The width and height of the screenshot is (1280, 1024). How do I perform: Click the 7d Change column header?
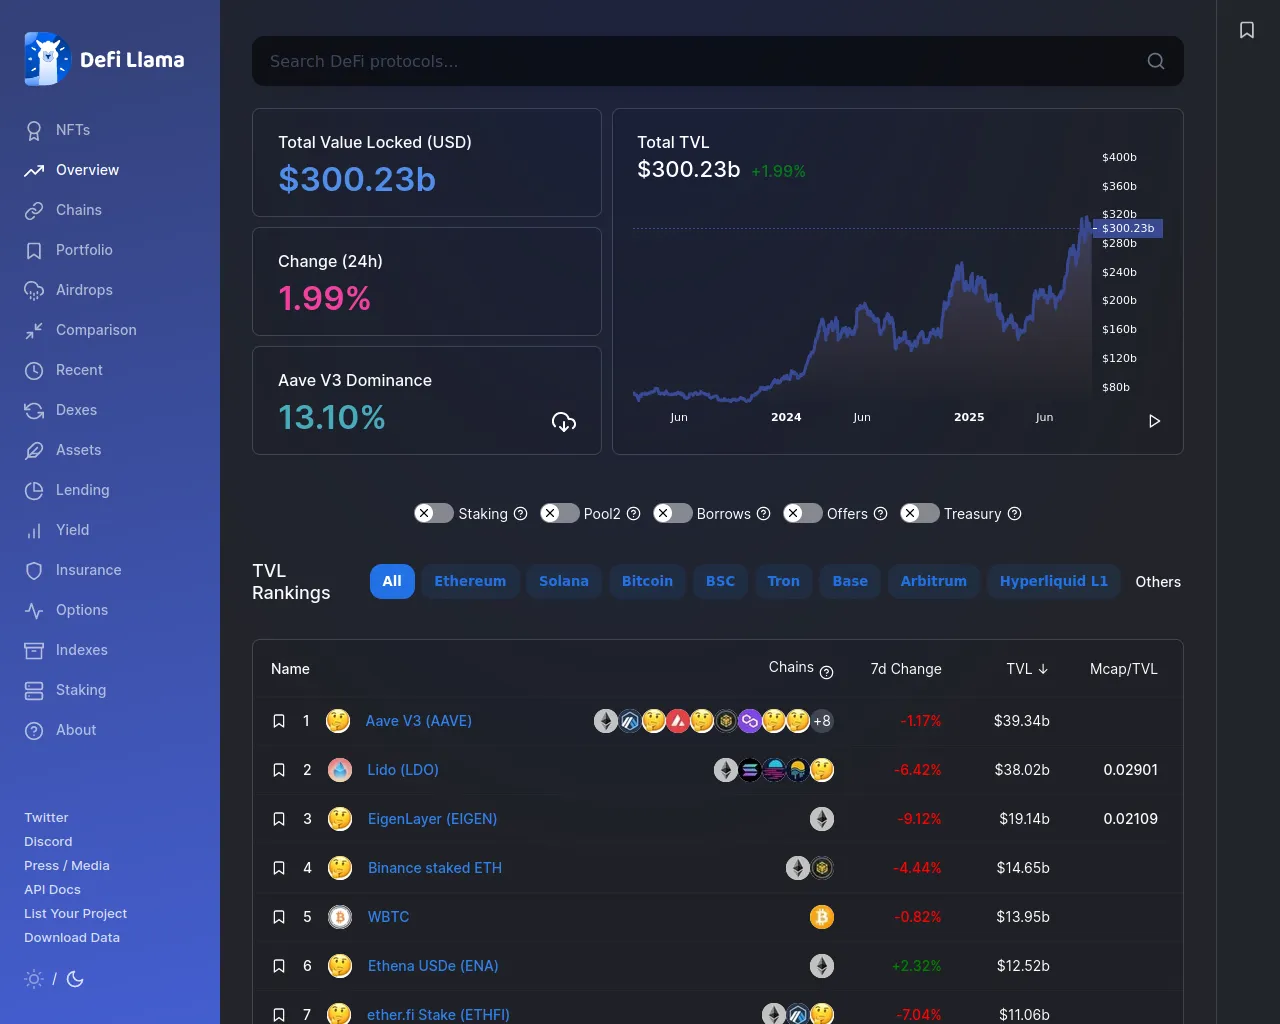tap(906, 669)
